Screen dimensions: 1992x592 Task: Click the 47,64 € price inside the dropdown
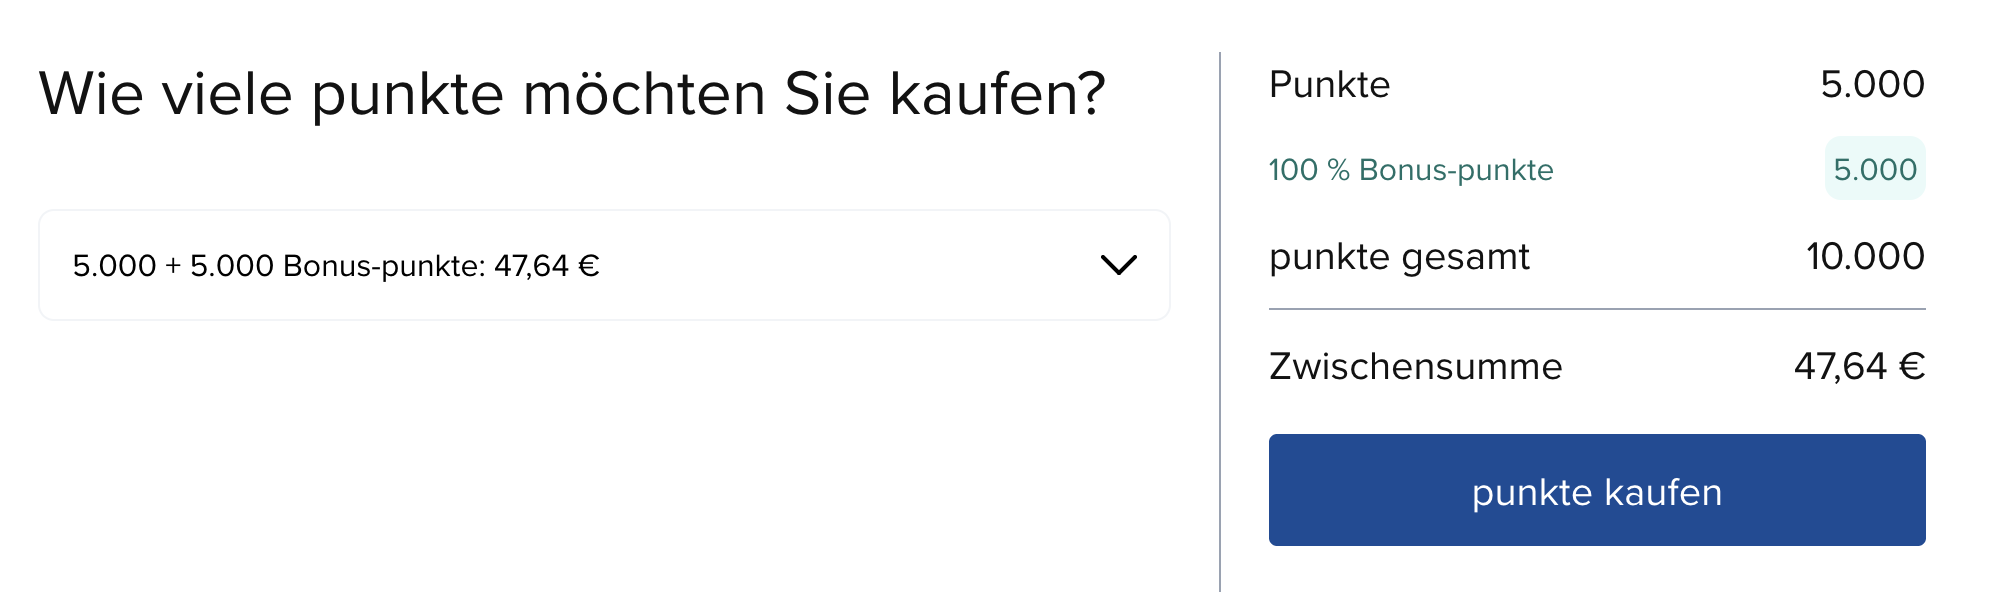tap(546, 266)
